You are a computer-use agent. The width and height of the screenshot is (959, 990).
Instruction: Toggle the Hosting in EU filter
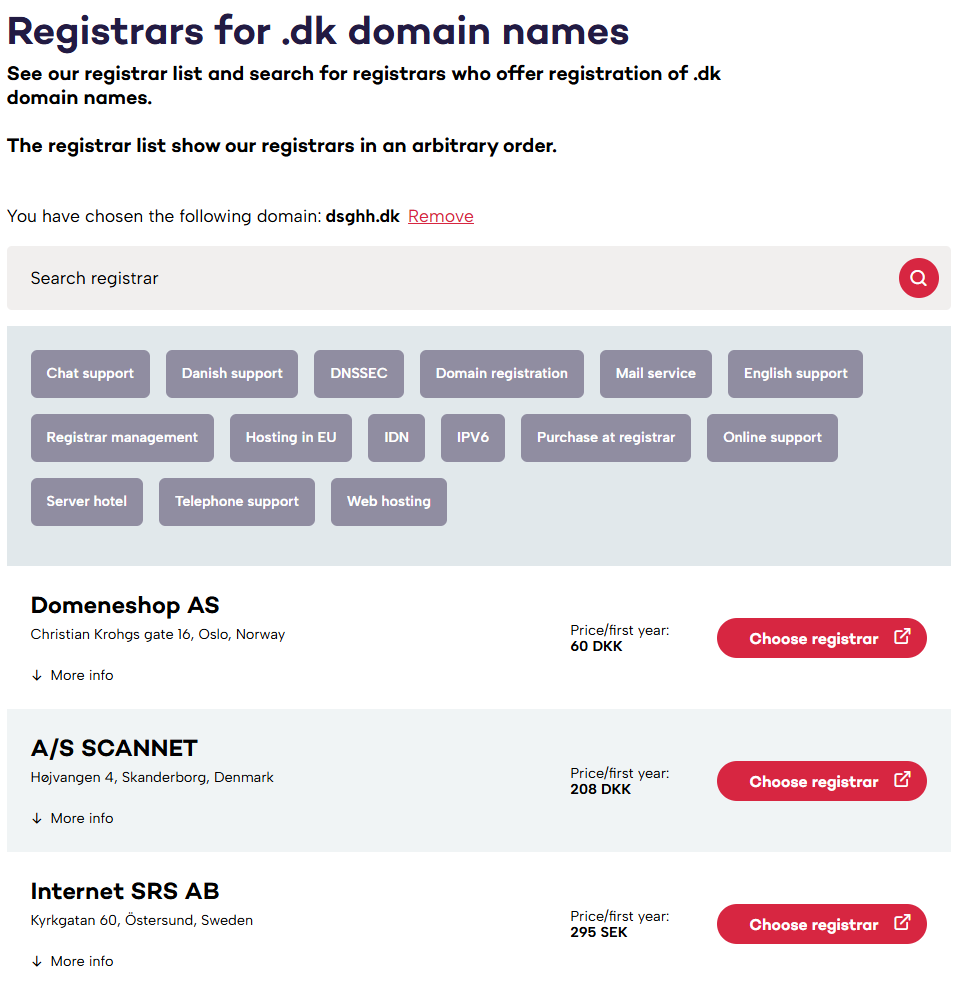[x=291, y=438]
